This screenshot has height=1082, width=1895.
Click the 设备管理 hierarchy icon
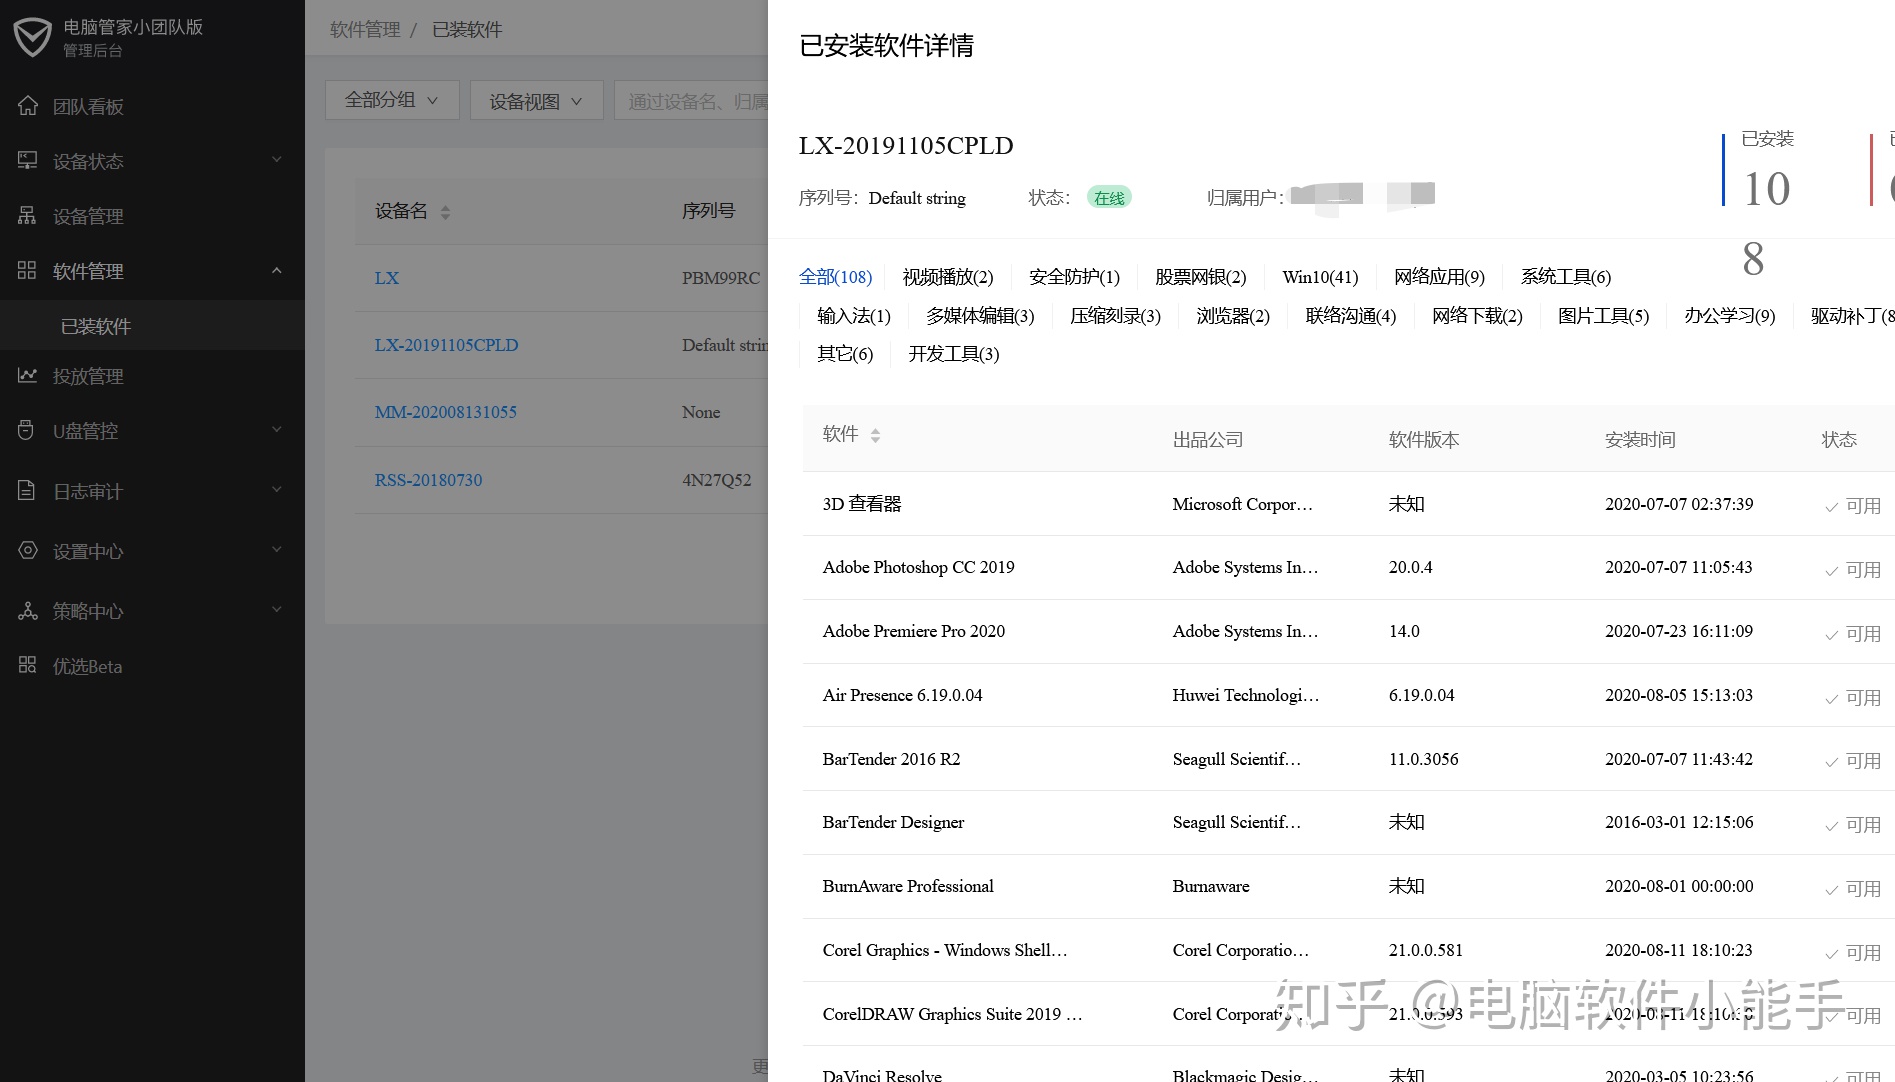tap(28, 216)
